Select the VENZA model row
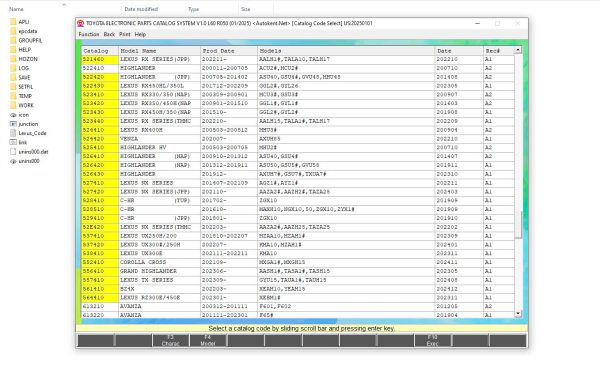 click(298, 139)
